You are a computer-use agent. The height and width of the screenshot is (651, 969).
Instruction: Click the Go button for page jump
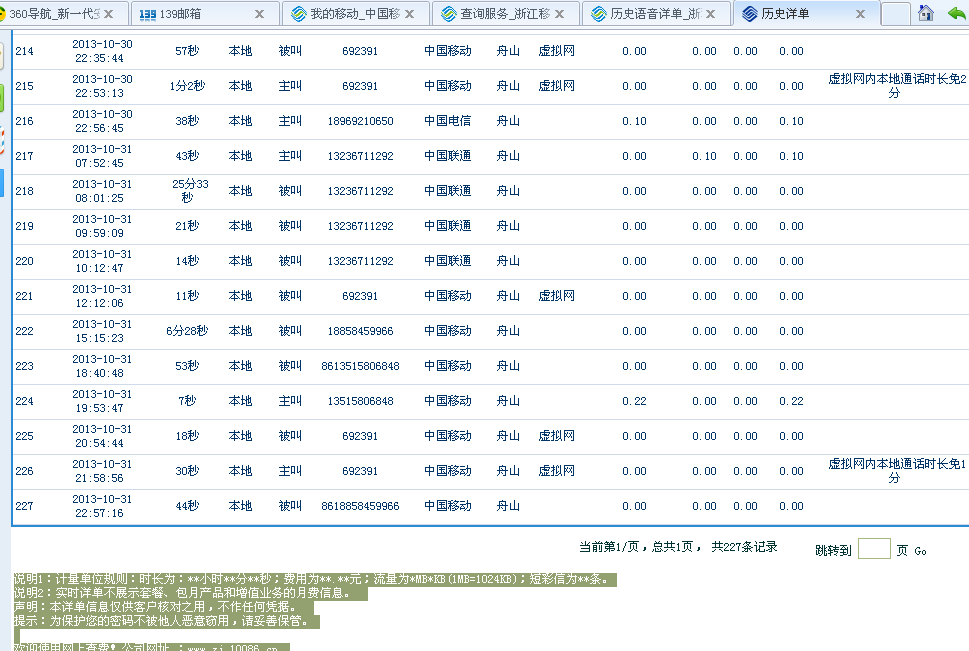(x=920, y=551)
